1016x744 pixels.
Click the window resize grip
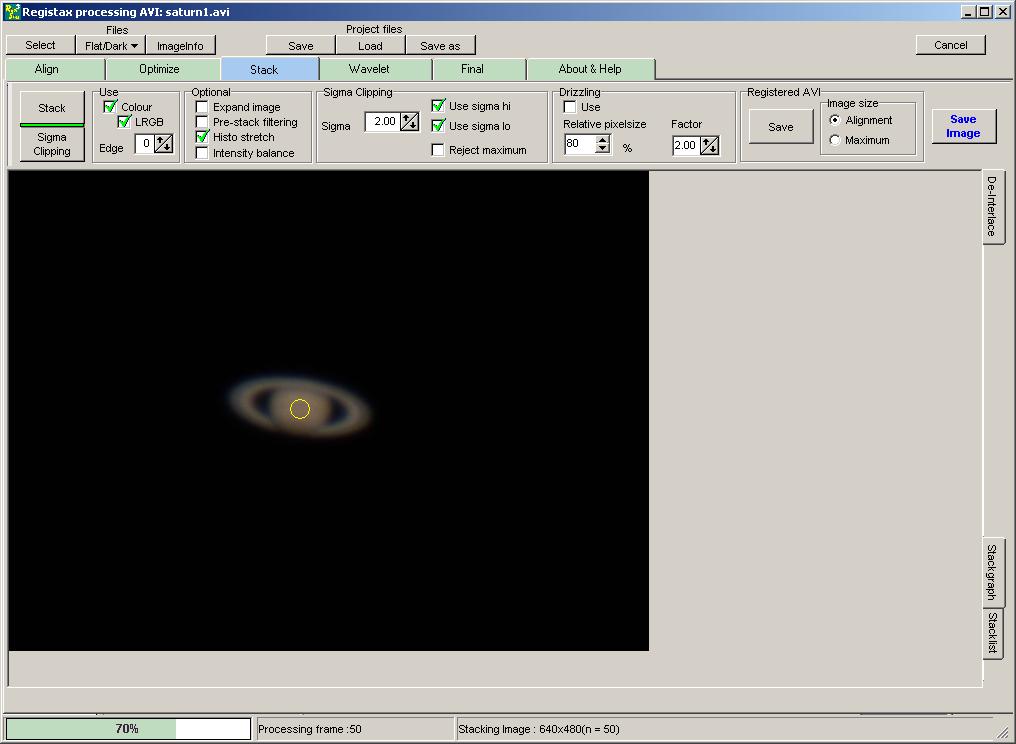pyautogui.click(x=1002, y=732)
